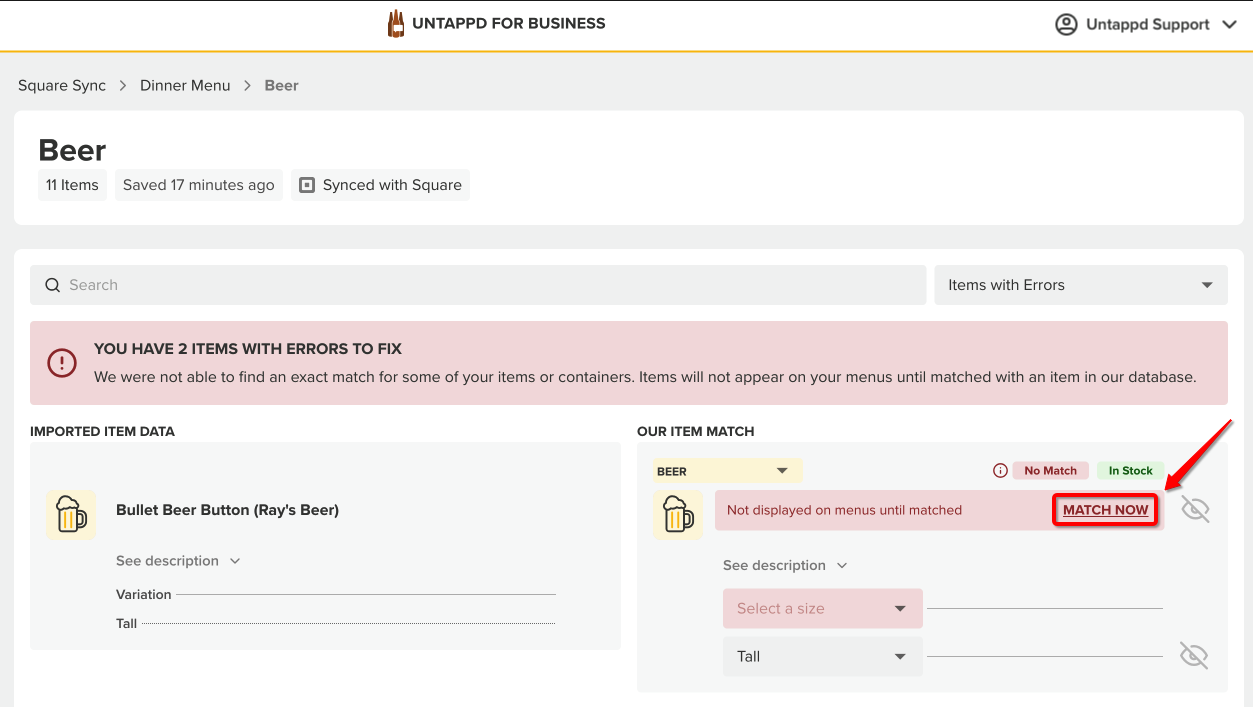Click beer mug icon in Our Item Match
Viewport: 1253px width, 707px height.
point(678,515)
